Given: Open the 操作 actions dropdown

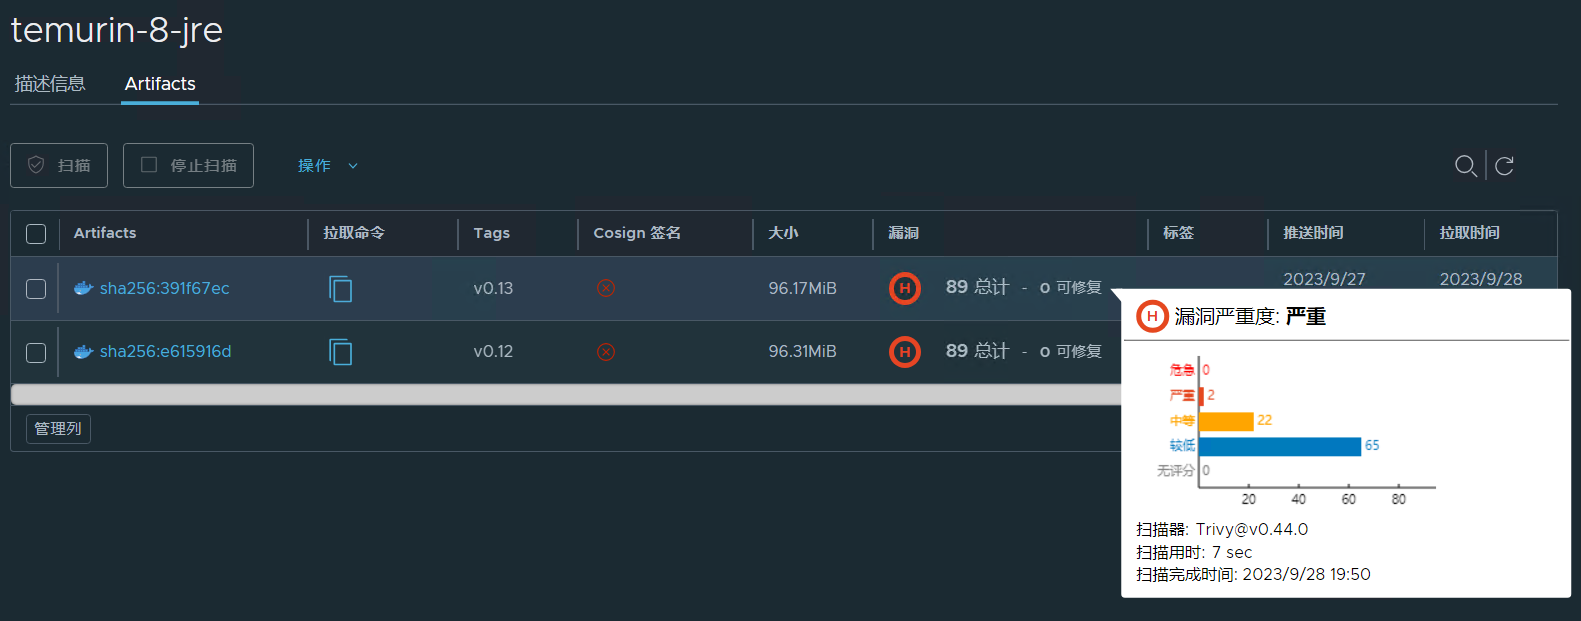Looking at the screenshot, I should pos(328,166).
